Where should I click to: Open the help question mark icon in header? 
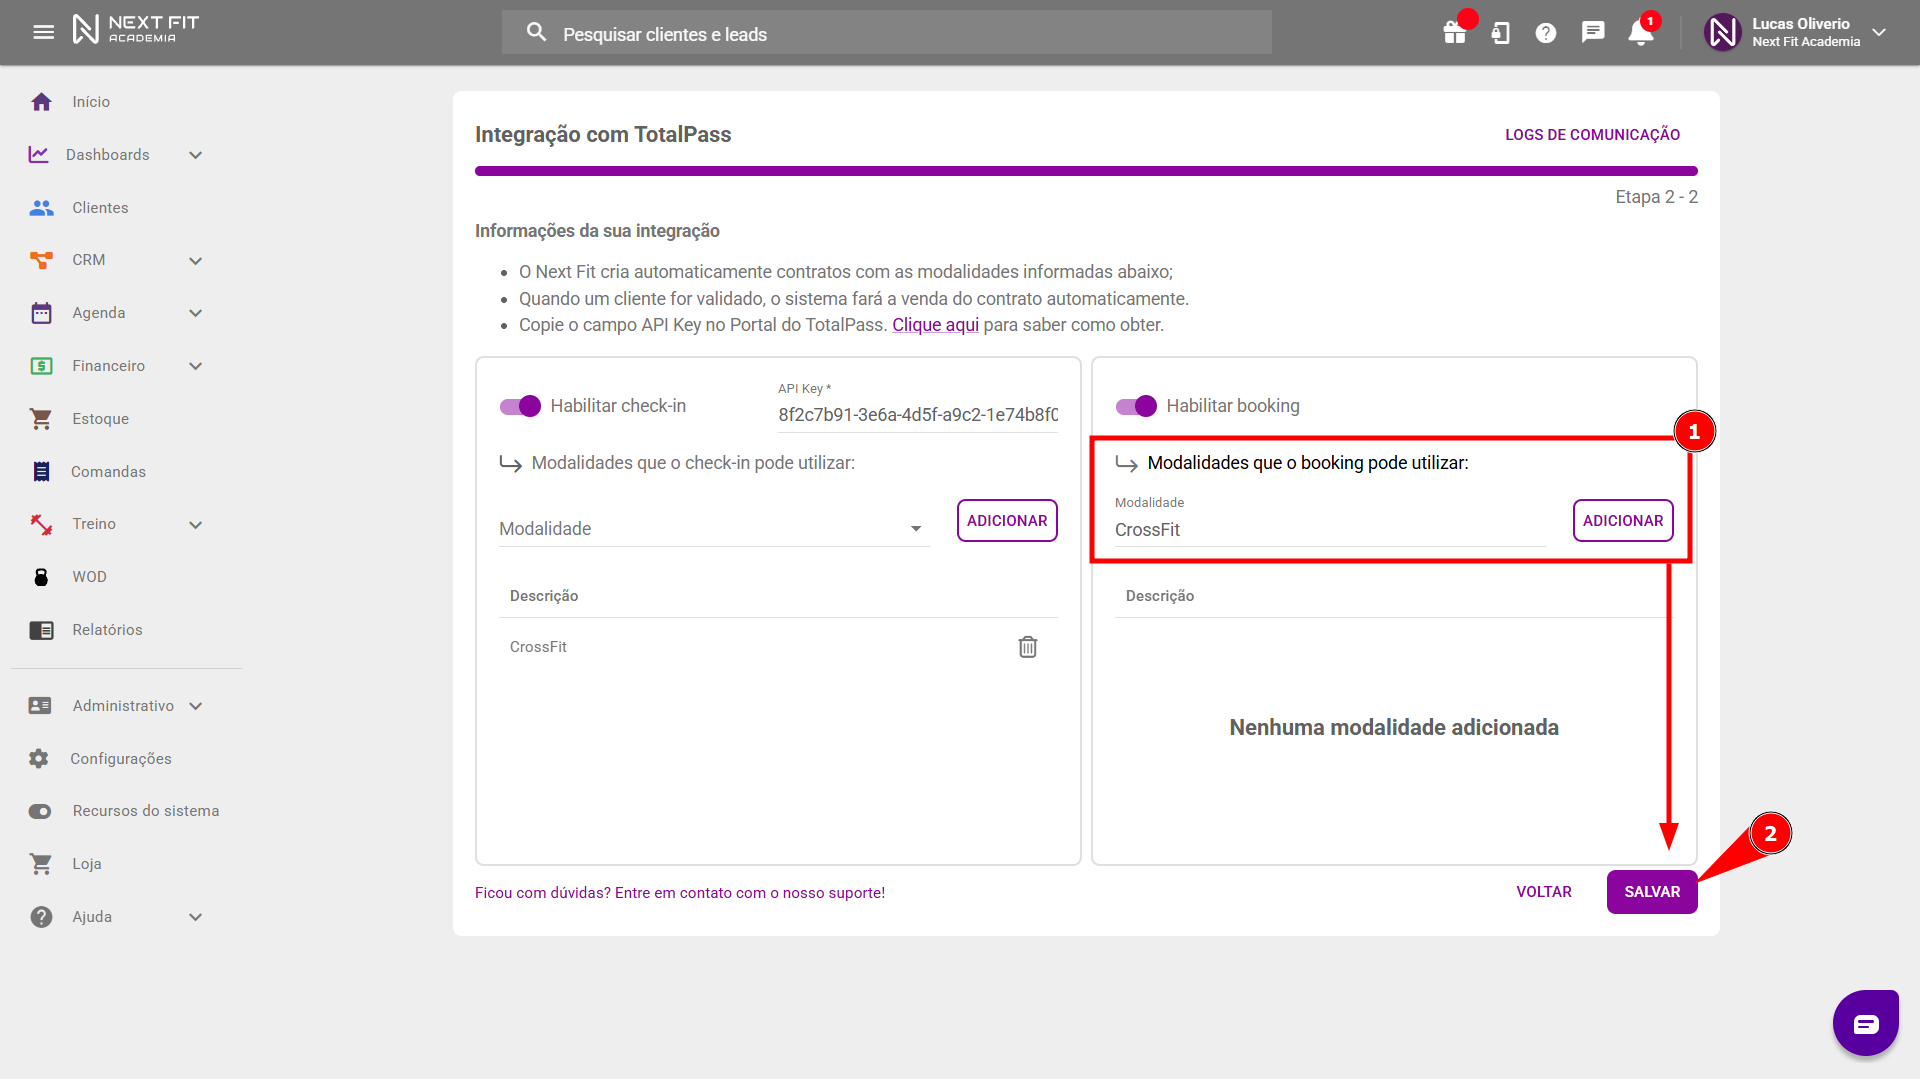(1546, 33)
